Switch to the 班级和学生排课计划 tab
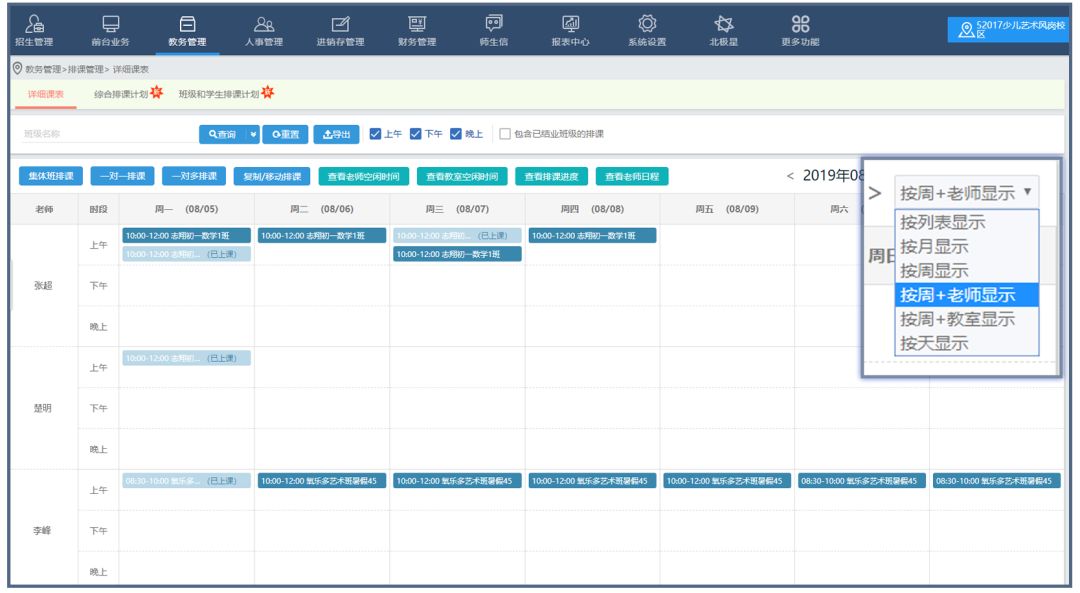 pyautogui.click(x=218, y=94)
